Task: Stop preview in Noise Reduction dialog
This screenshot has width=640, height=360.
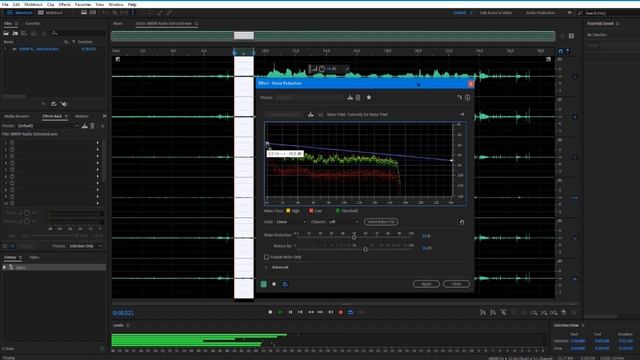Action: [x=274, y=284]
